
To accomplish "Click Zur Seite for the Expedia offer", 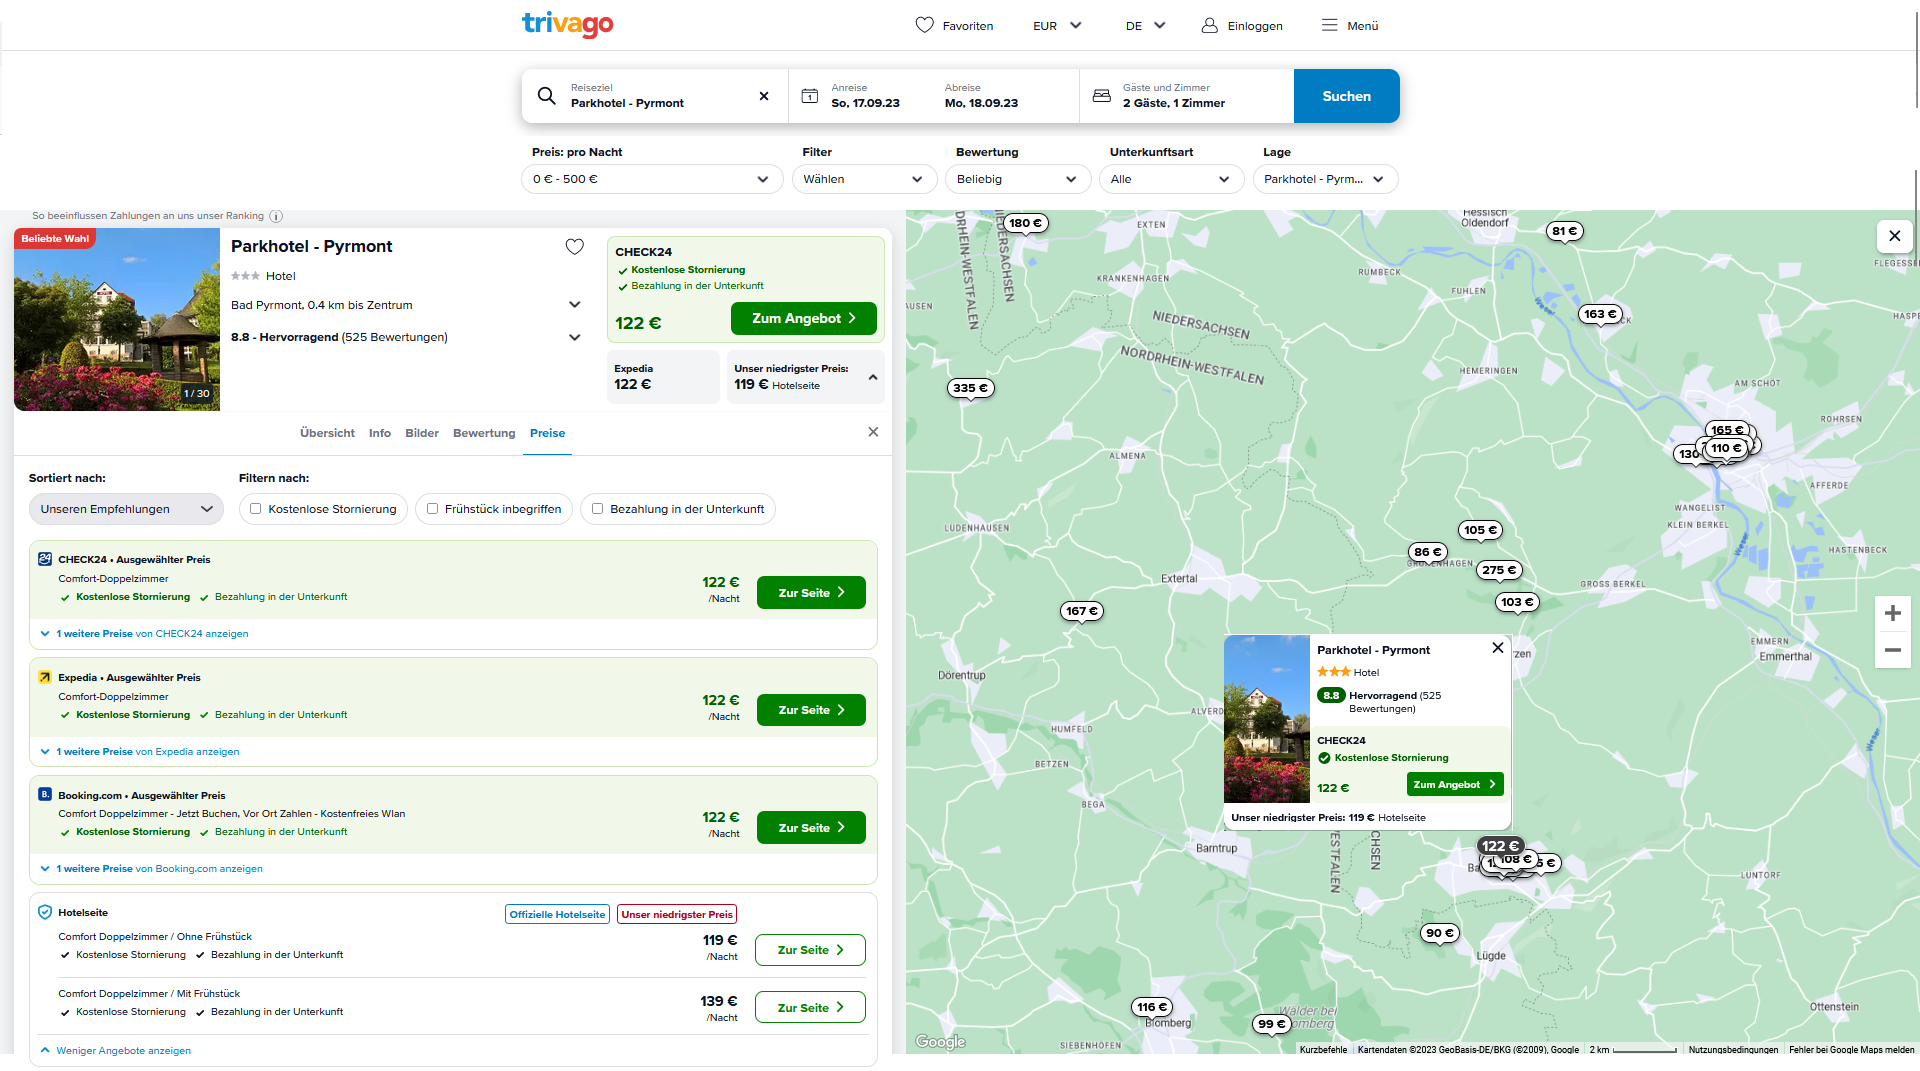I will click(x=811, y=710).
